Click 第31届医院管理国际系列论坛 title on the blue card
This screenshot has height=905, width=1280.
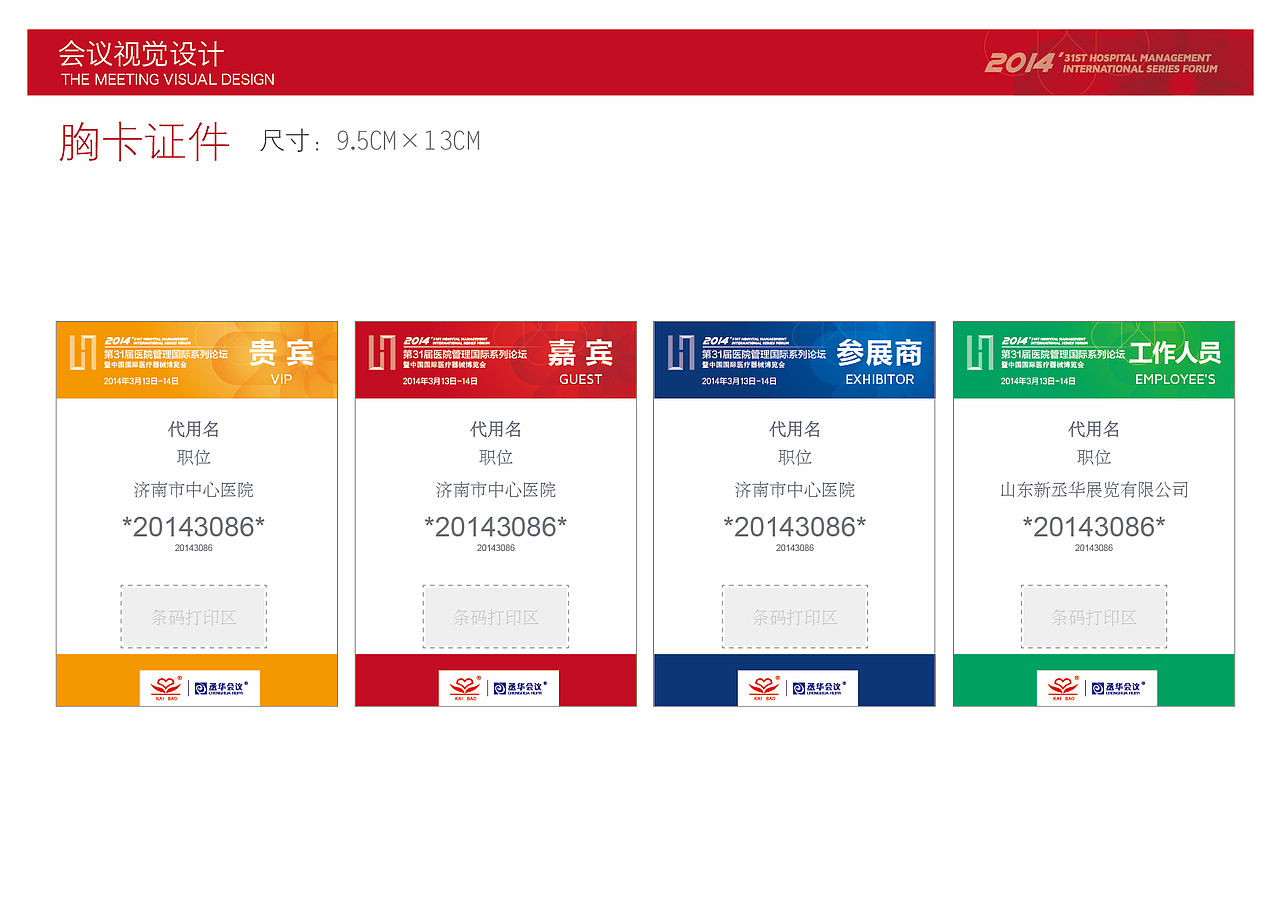[x=764, y=354]
